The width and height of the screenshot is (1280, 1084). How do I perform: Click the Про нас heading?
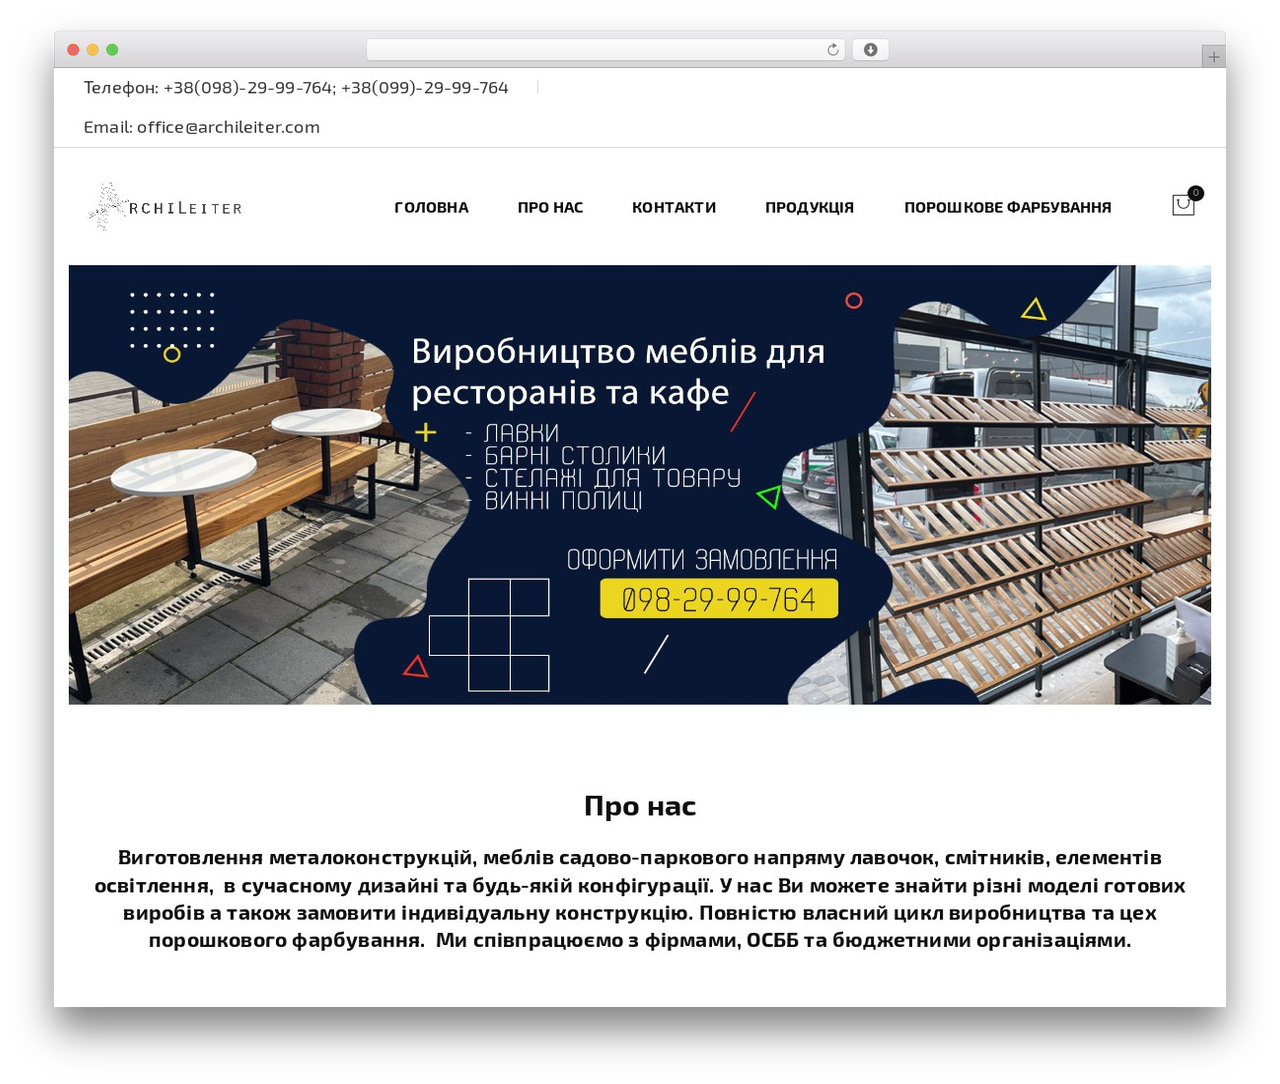(640, 806)
